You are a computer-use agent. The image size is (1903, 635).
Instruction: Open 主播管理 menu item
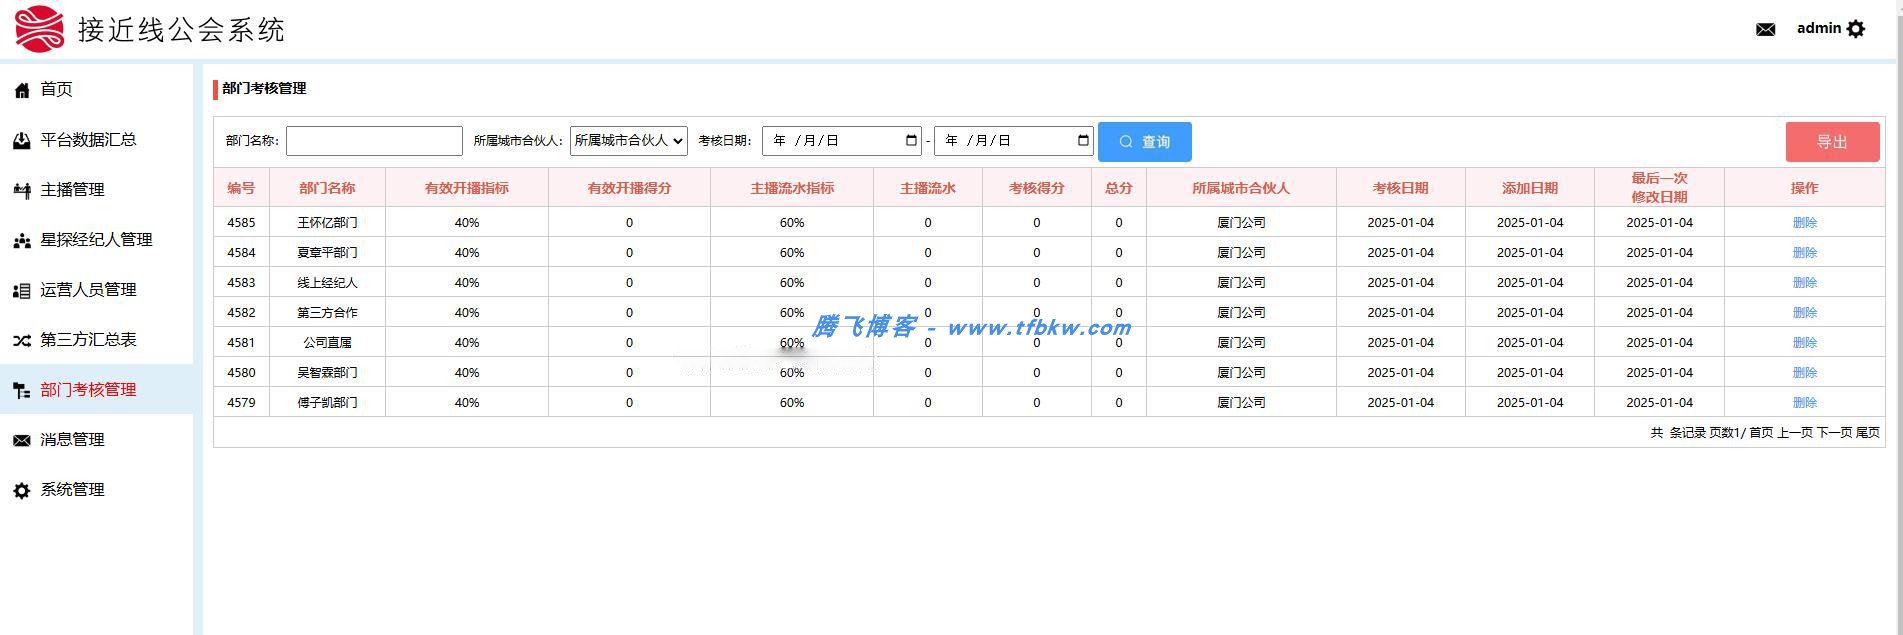click(x=72, y=190)
